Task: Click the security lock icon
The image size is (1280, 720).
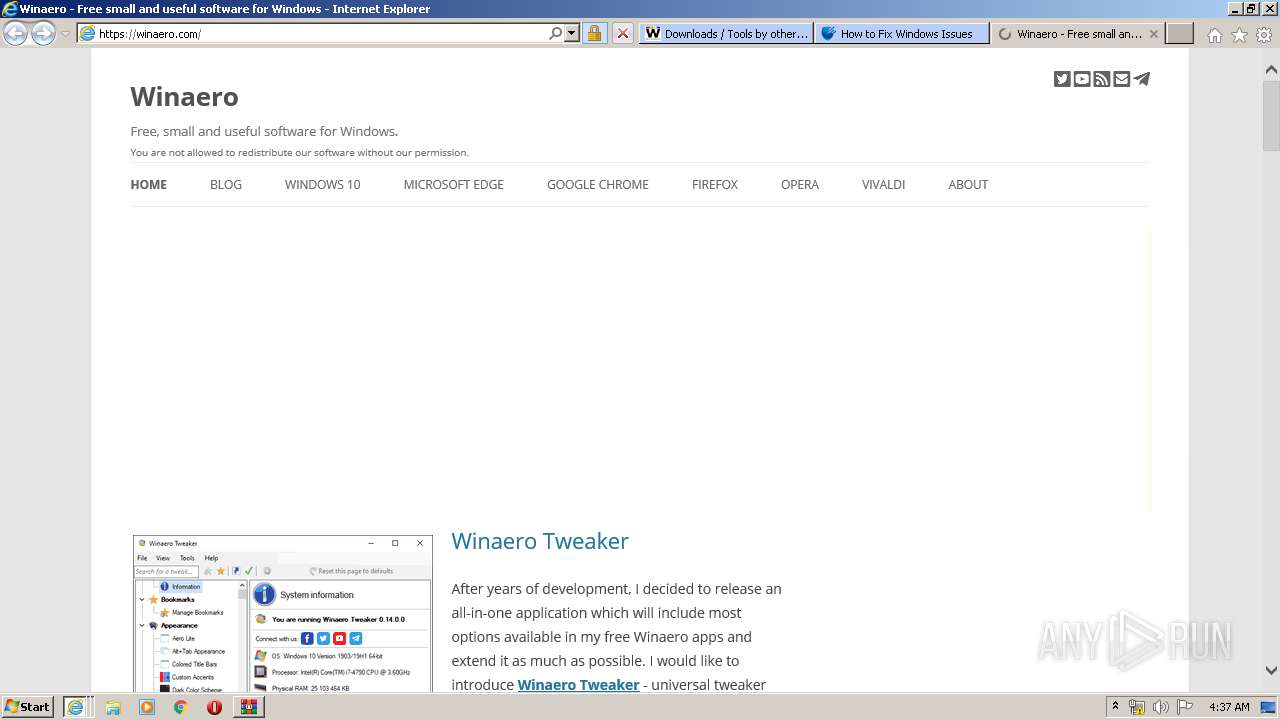Action: tap(594, 33)
